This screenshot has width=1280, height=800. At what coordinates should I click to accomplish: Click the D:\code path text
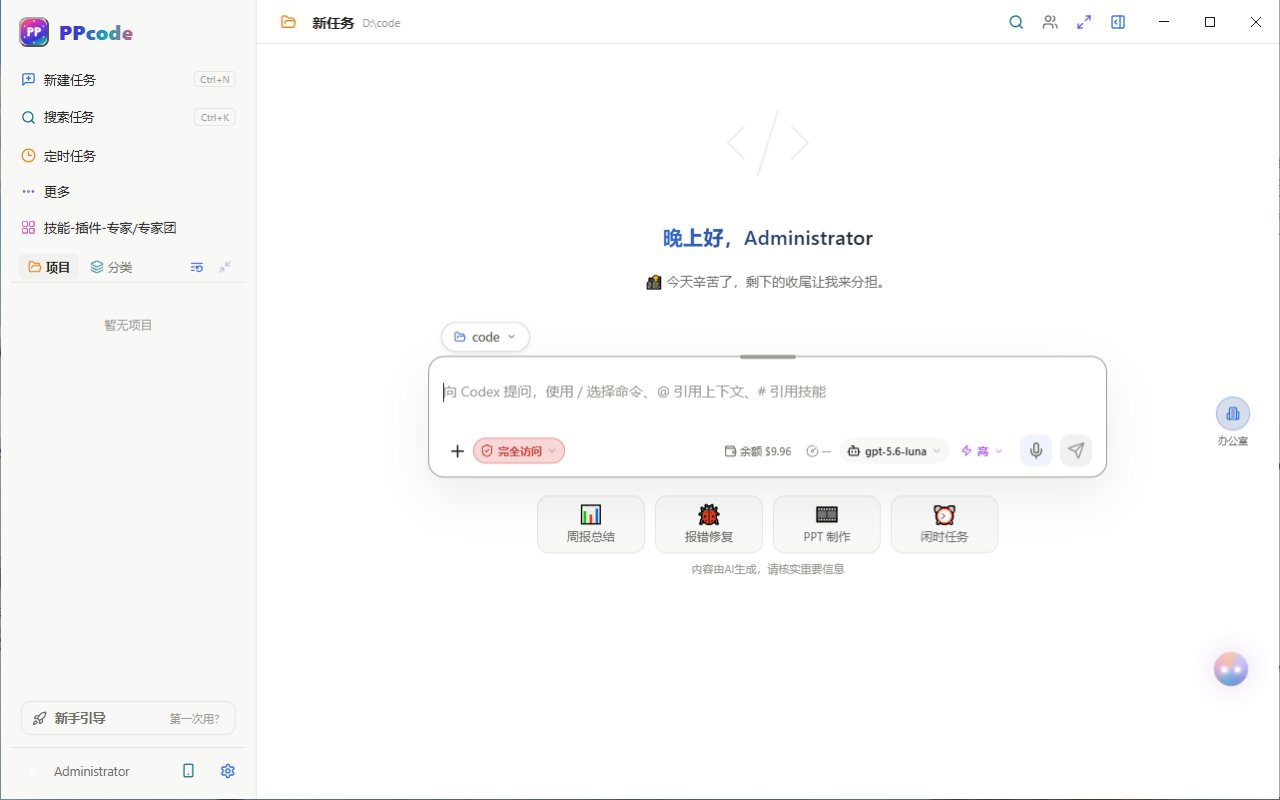pyautogui.click(x=381, y=23)
